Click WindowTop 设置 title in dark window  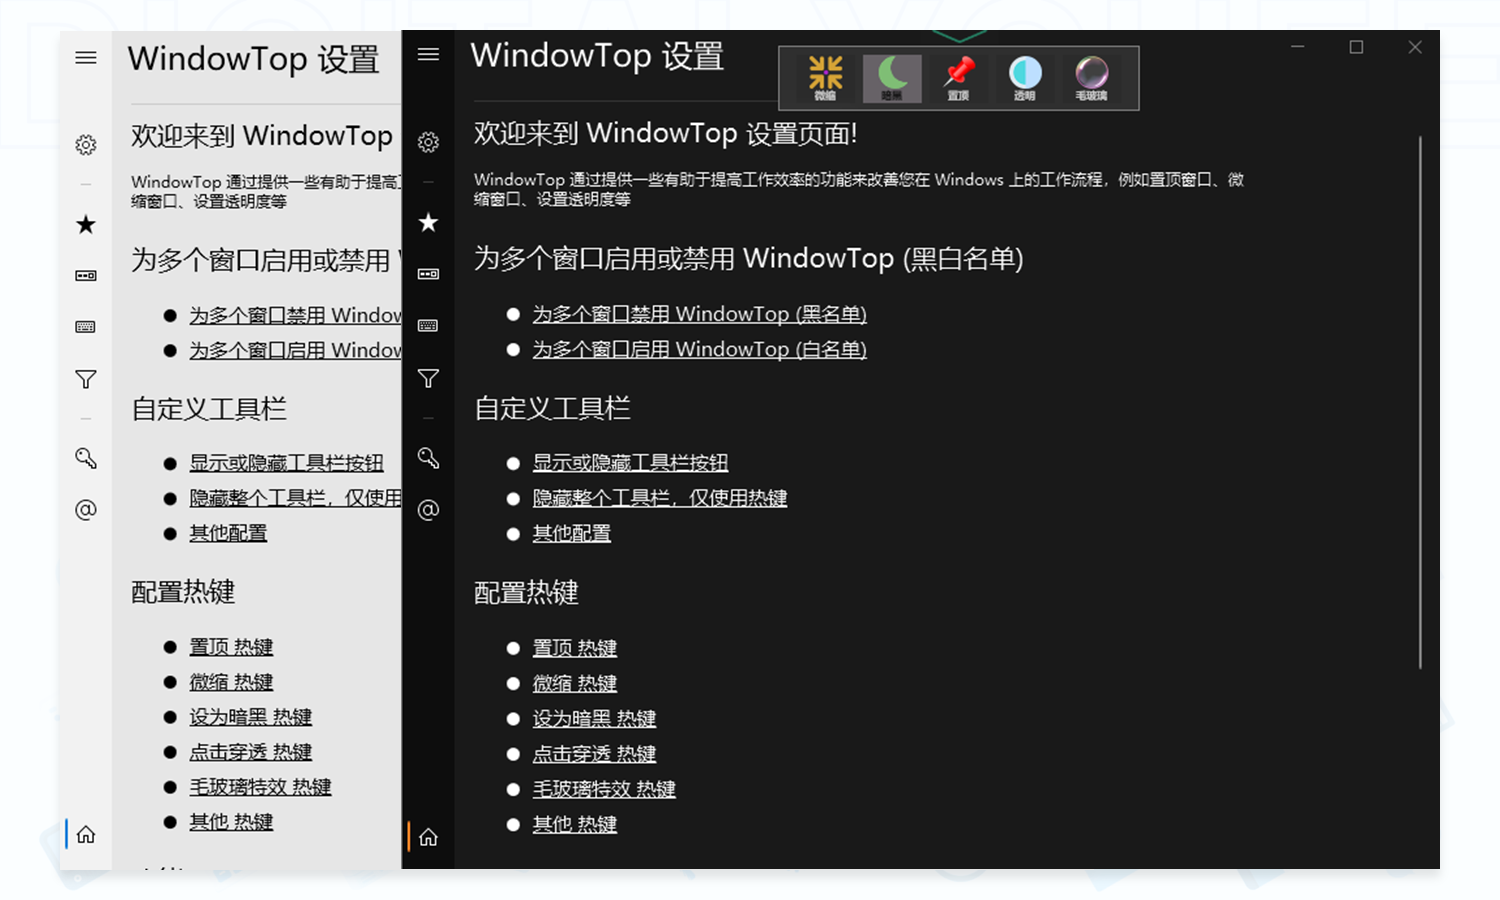click(x=597, y=56)
